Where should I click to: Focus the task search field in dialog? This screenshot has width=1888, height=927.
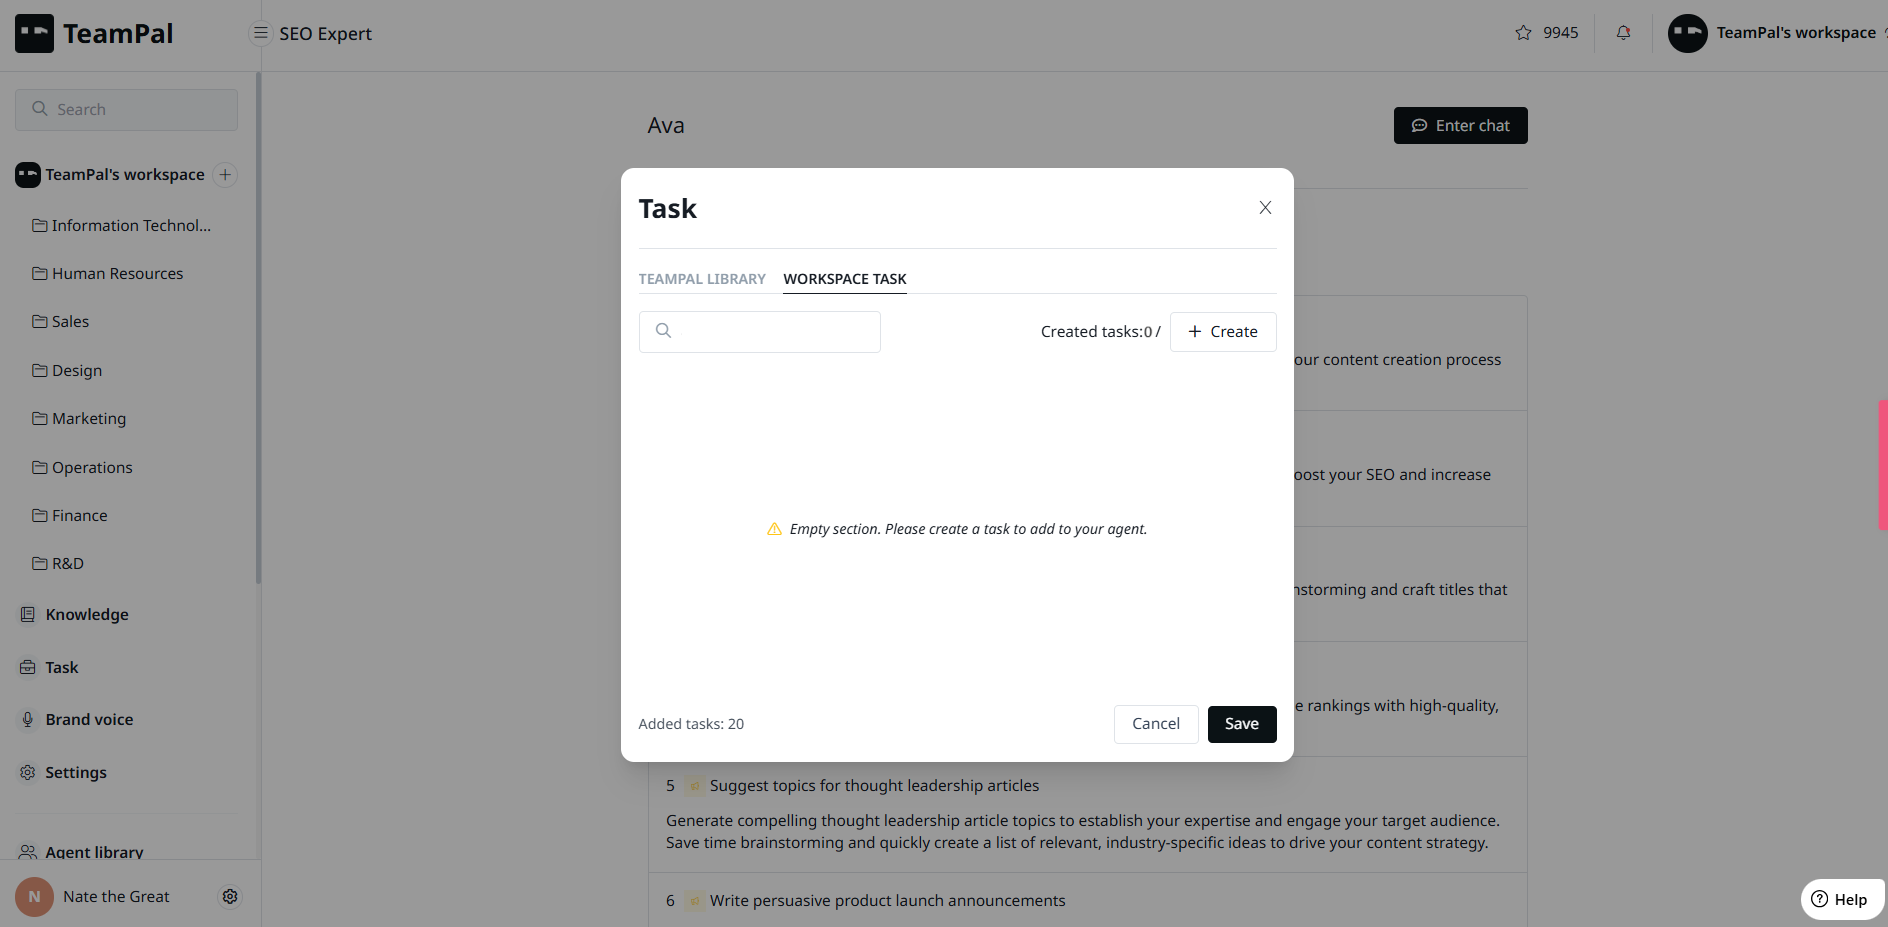(760, 332)
